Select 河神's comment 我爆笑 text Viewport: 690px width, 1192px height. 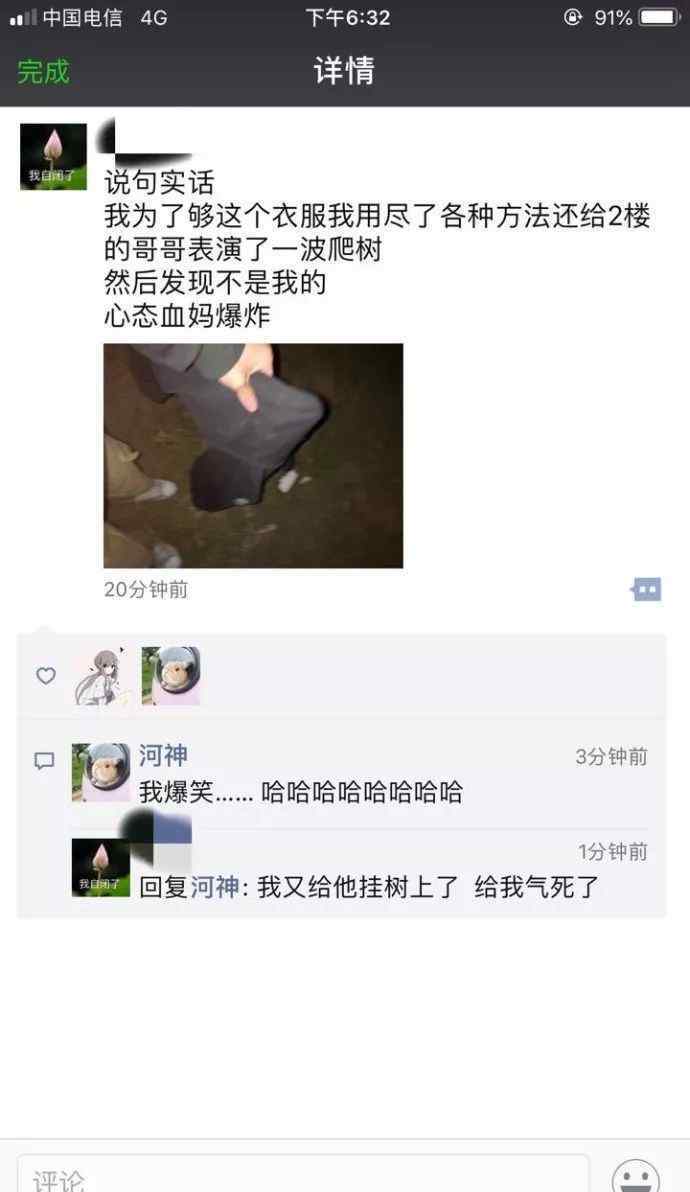301,792
